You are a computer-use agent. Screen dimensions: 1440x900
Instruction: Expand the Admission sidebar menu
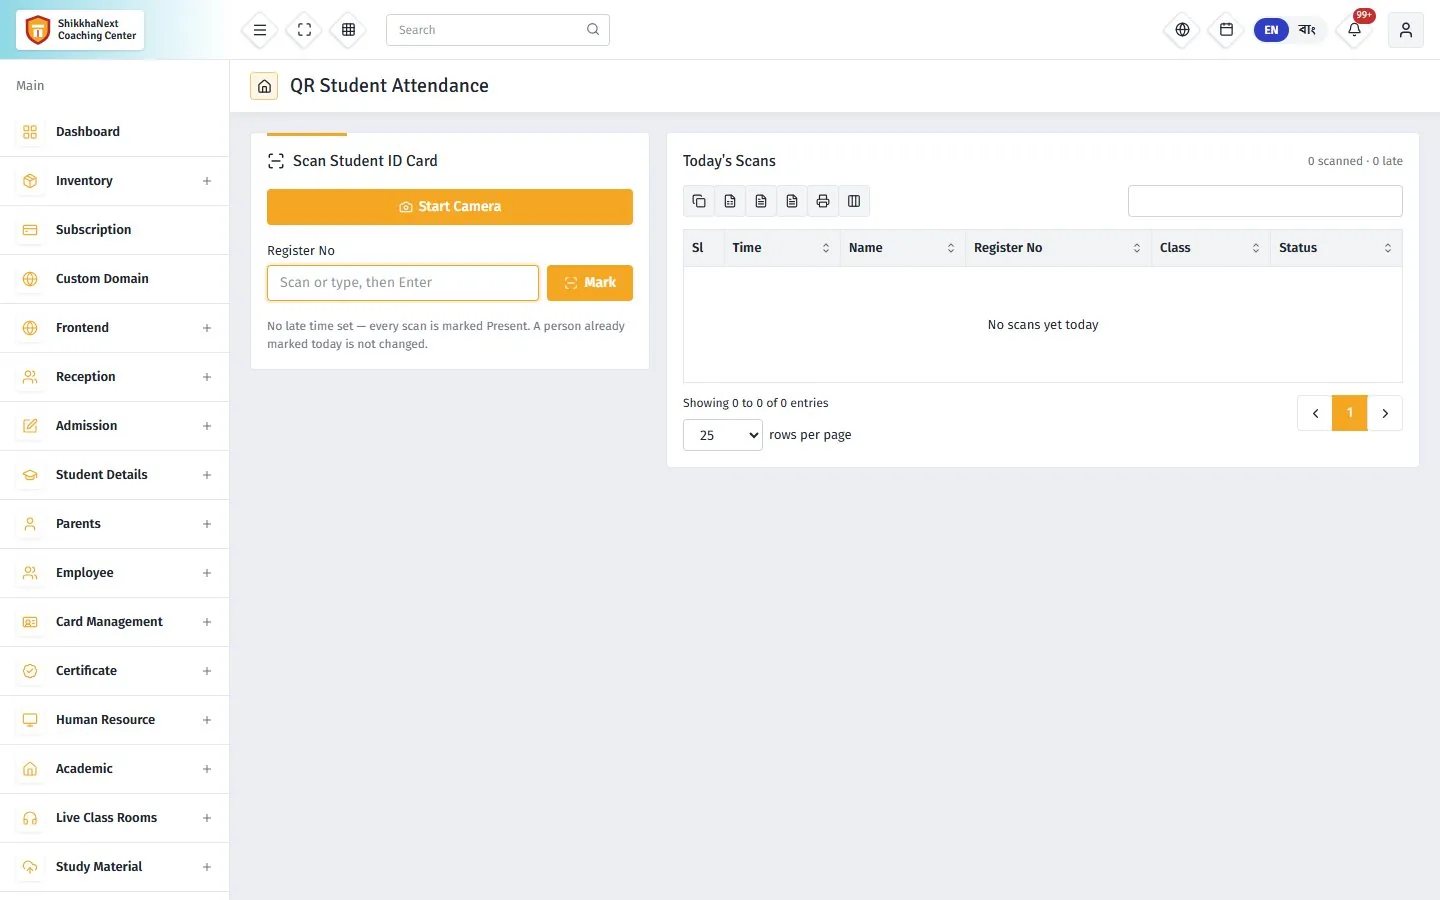114,426
